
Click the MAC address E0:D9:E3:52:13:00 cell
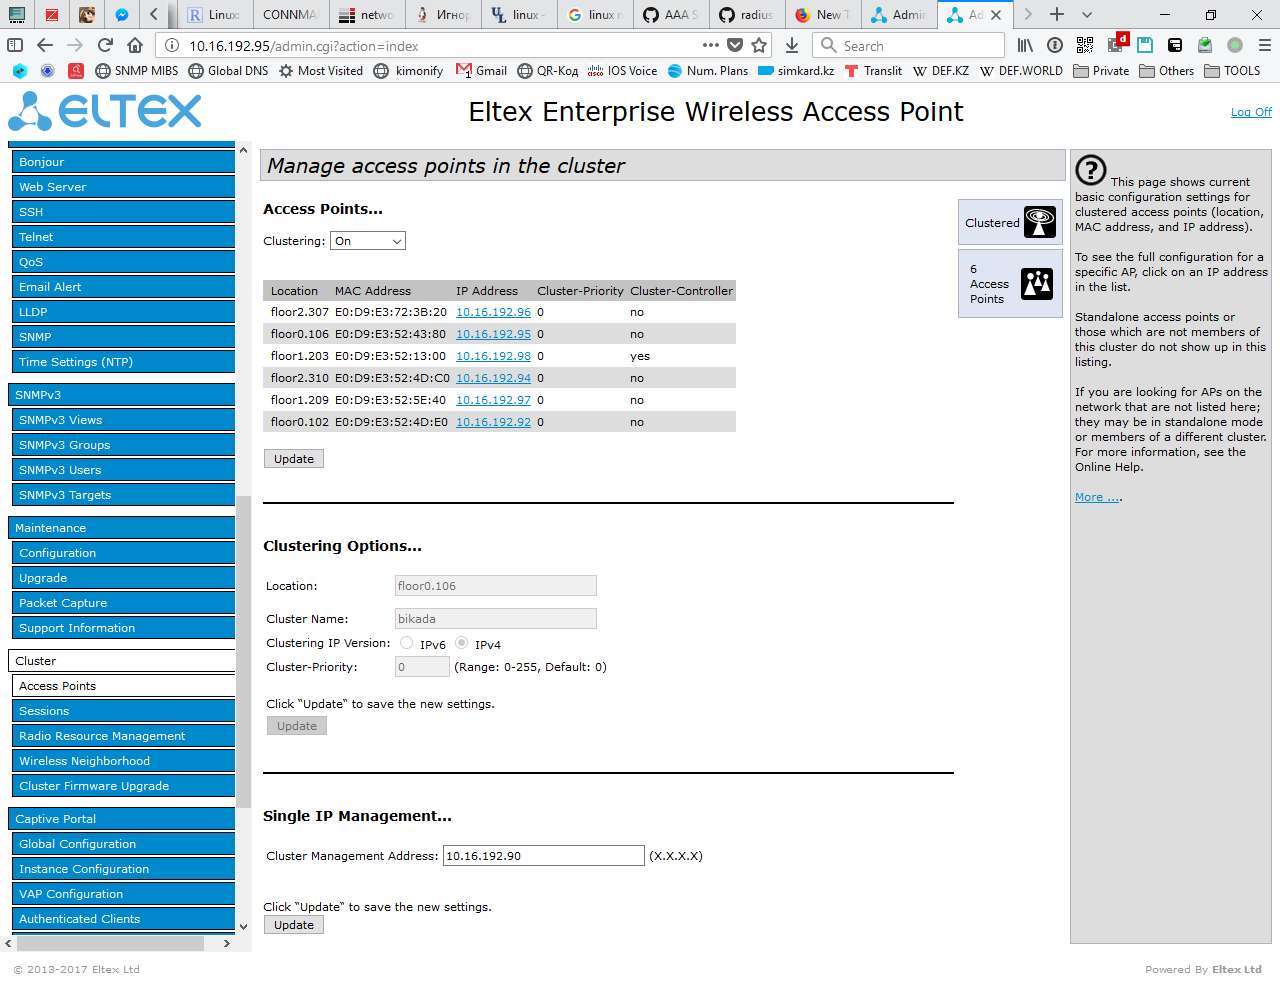coord(390,356)
